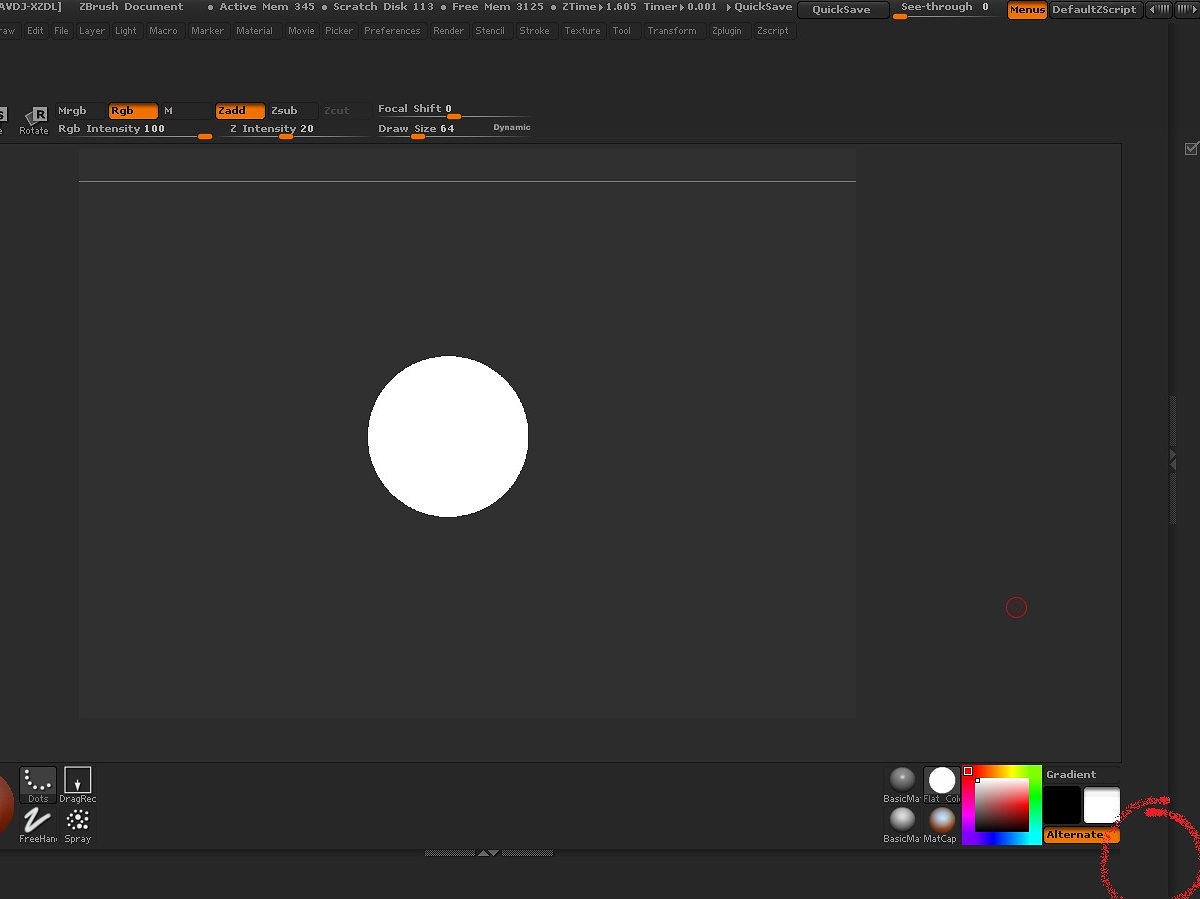This screenshot has height=899, width=1200.
Task: Select the black secondary color swatch
Action: pos(1062,805)
